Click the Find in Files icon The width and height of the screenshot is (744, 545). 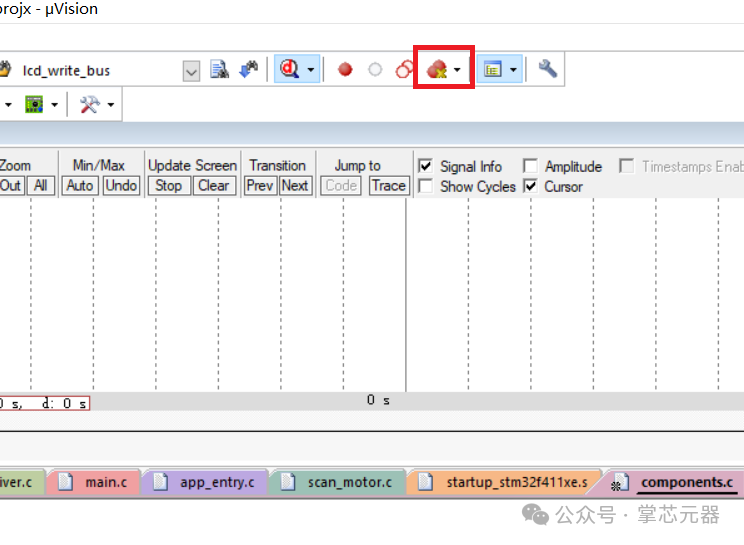tap(219, 70)
